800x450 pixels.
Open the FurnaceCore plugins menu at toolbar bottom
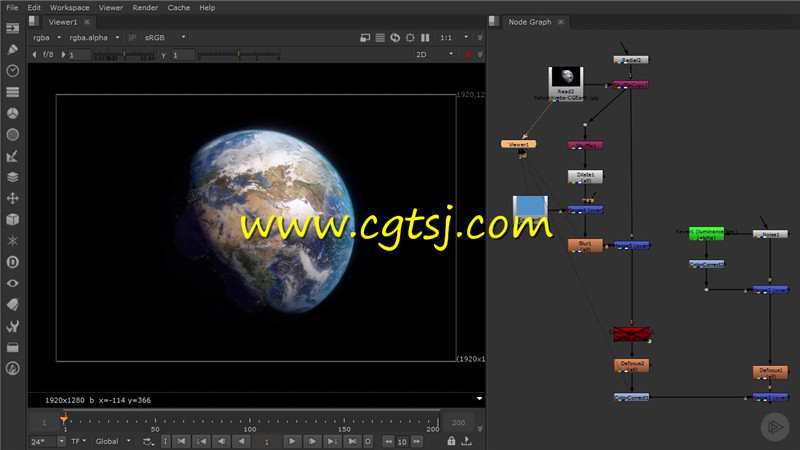pos(13,368)
